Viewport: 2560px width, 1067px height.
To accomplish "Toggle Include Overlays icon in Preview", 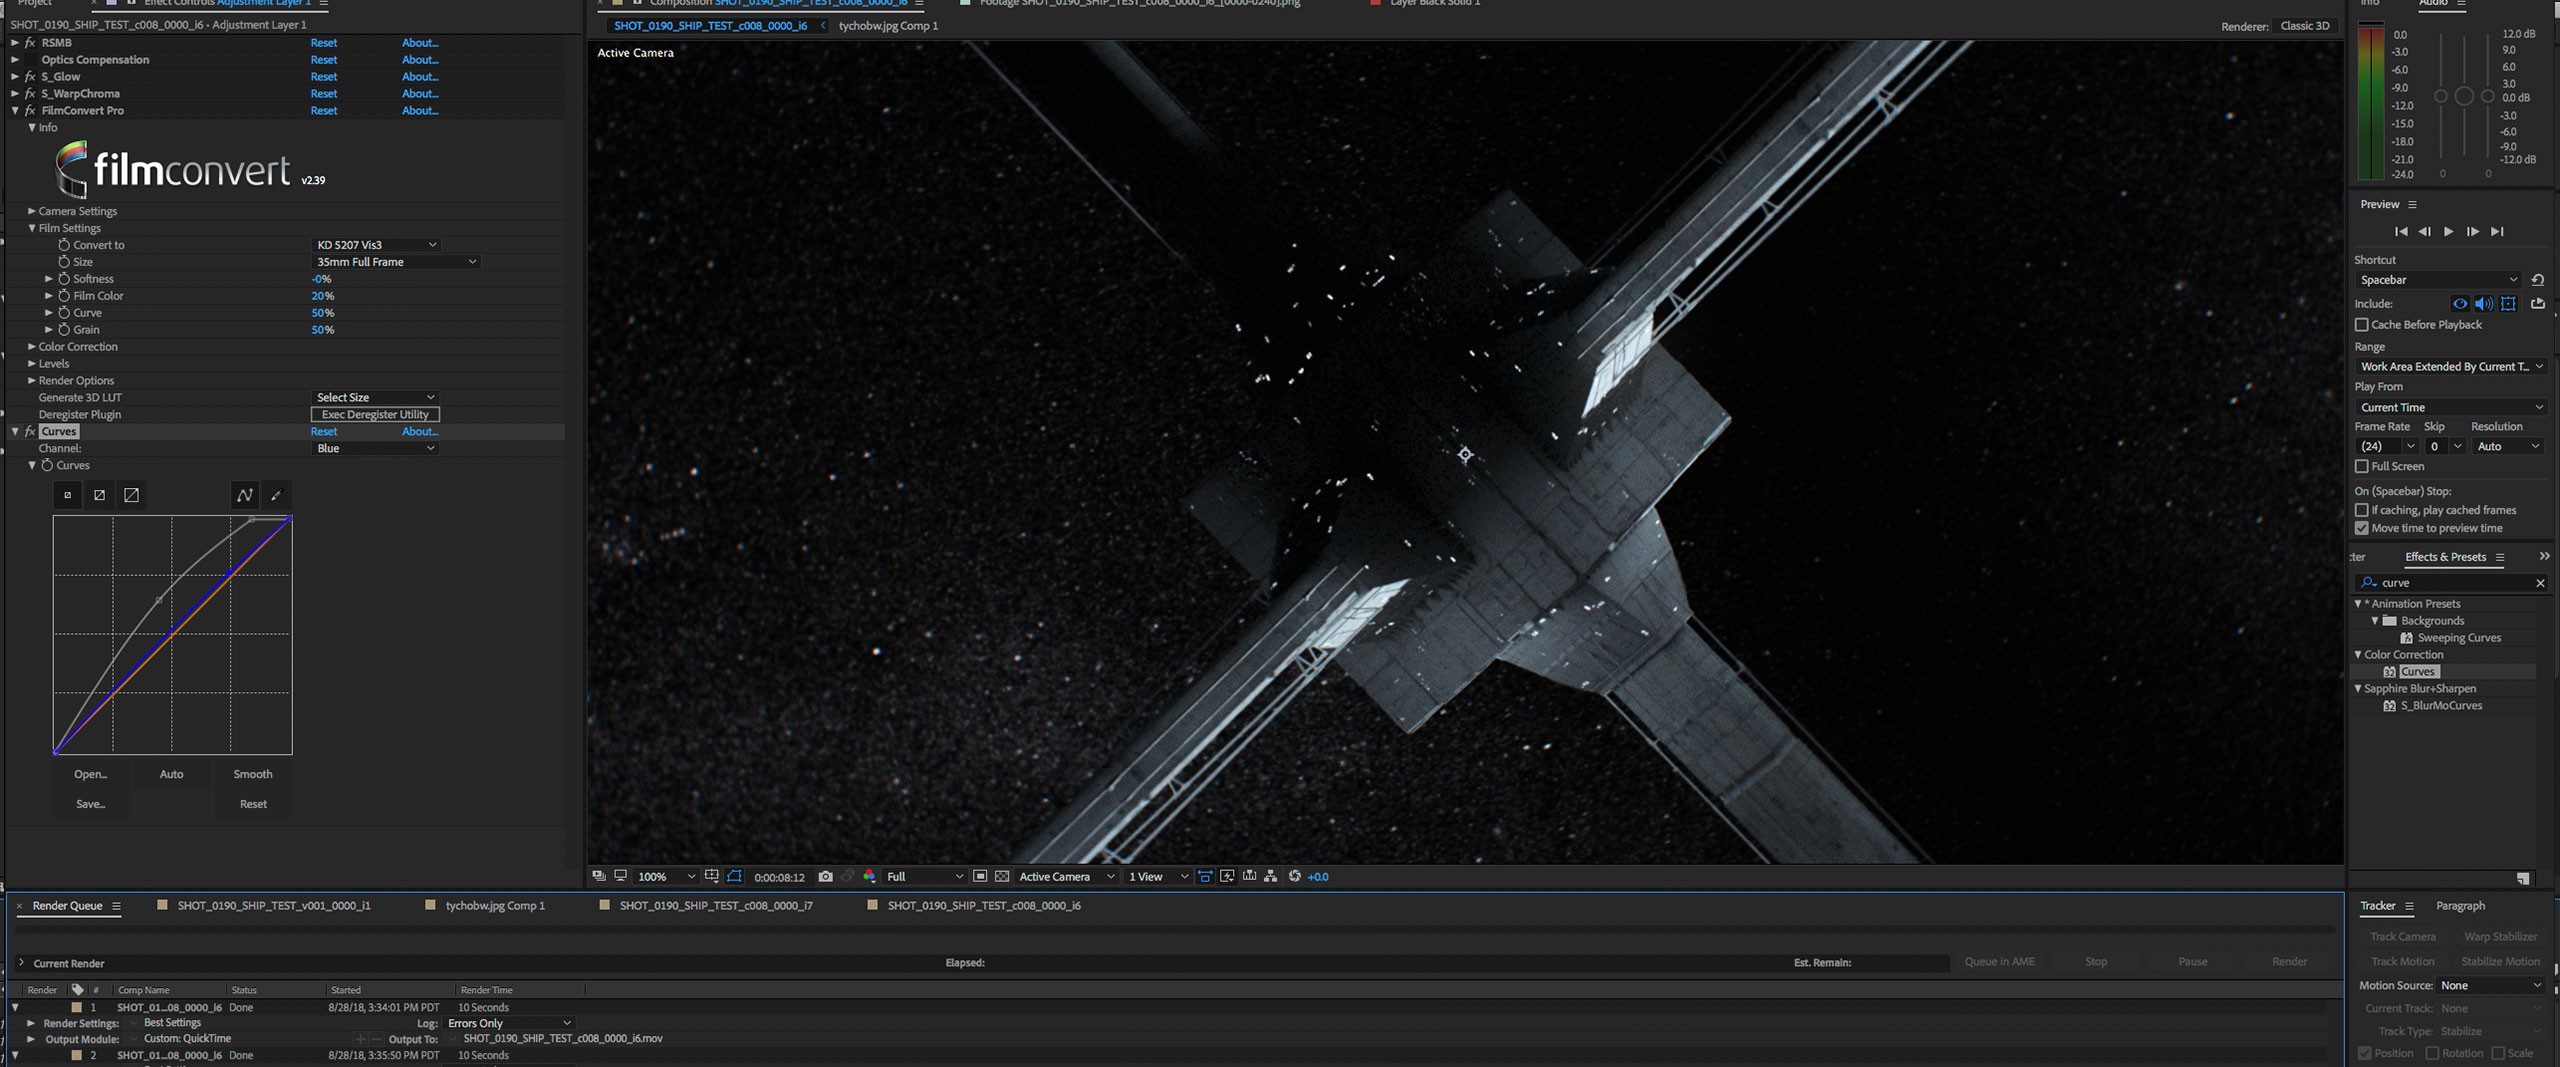I will (2508, 304).
